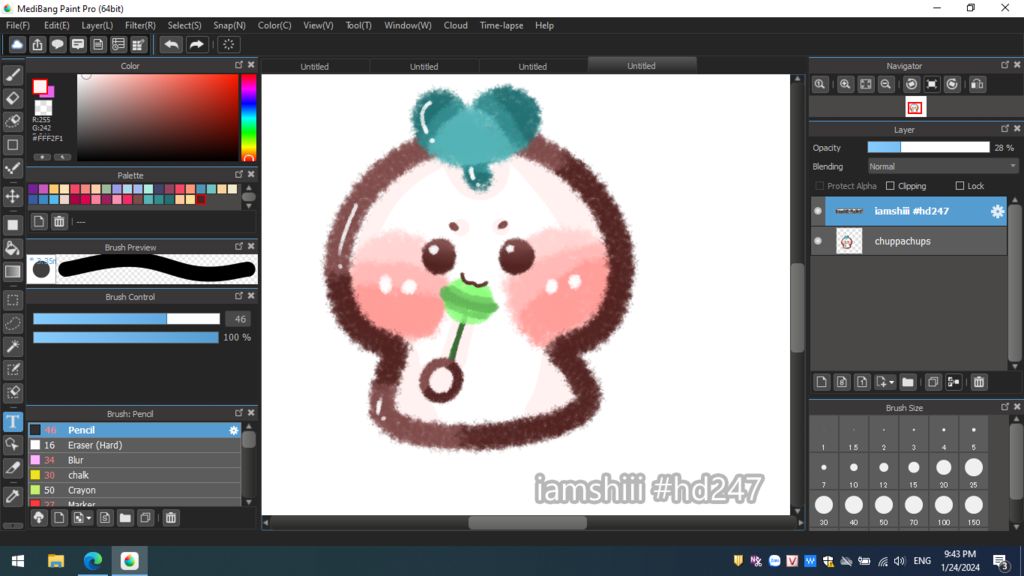Select the Blur brush
This screenshot has height=576, width=1024.
[134, 460]
